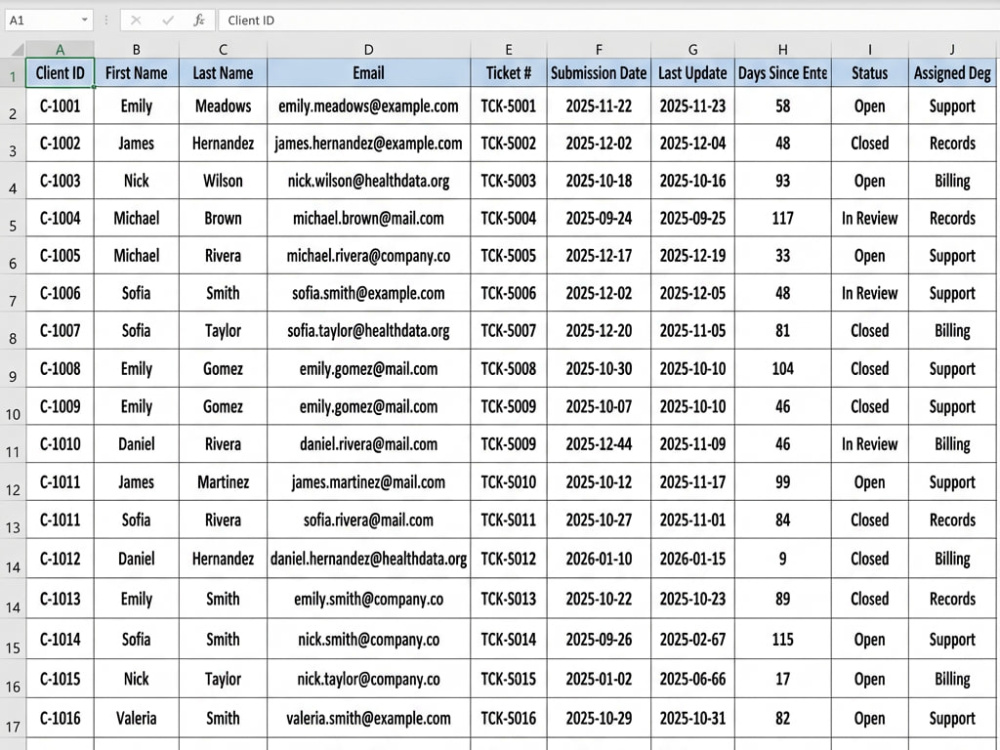The height and width of the screenshot is (750, 1000).
Task: Select column B header
Action: pyautogui.click(x=136, y=49)
